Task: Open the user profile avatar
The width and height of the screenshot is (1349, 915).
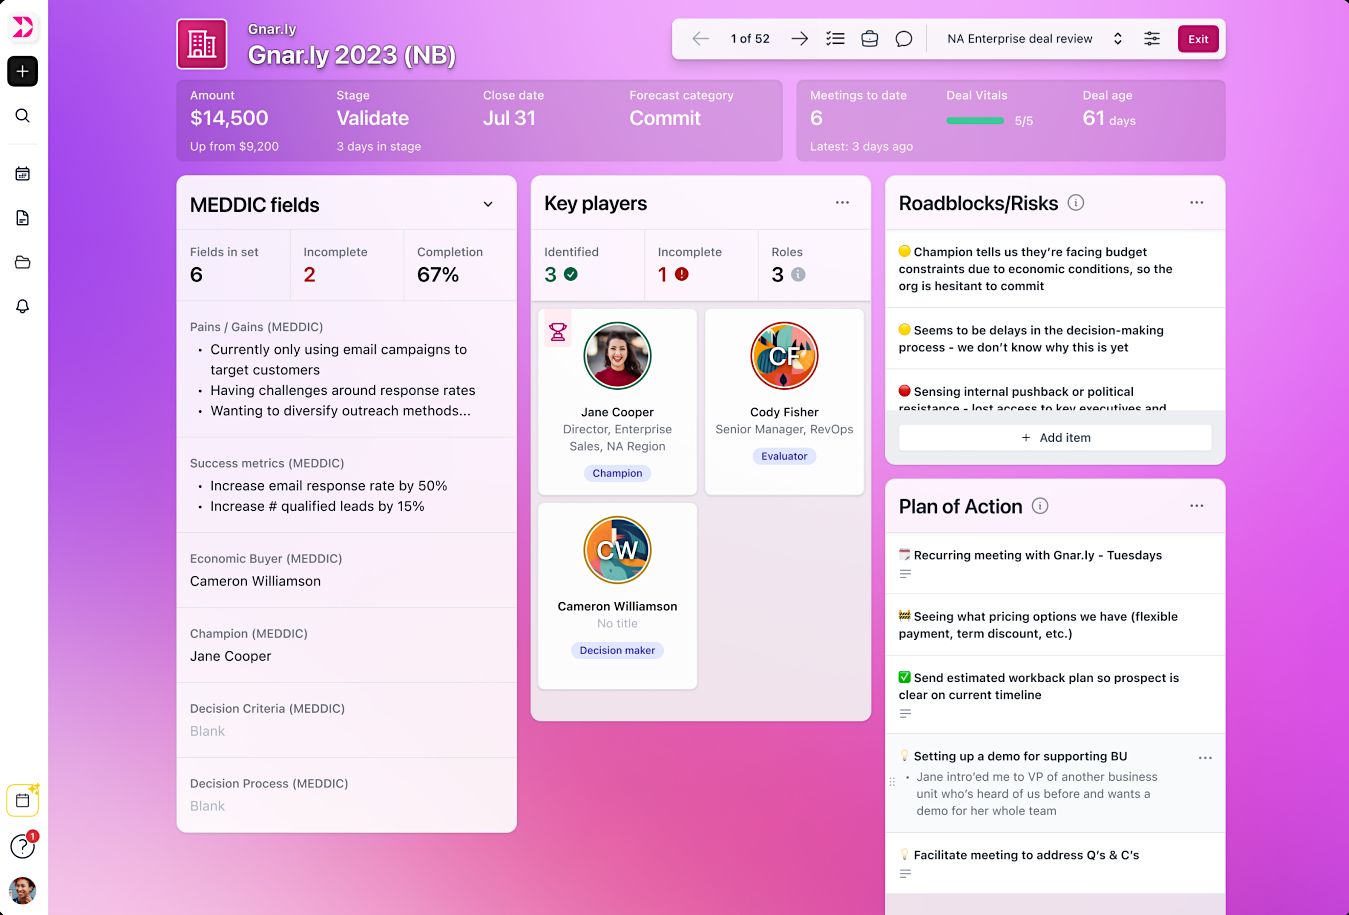Action: [x=22, y=890]
